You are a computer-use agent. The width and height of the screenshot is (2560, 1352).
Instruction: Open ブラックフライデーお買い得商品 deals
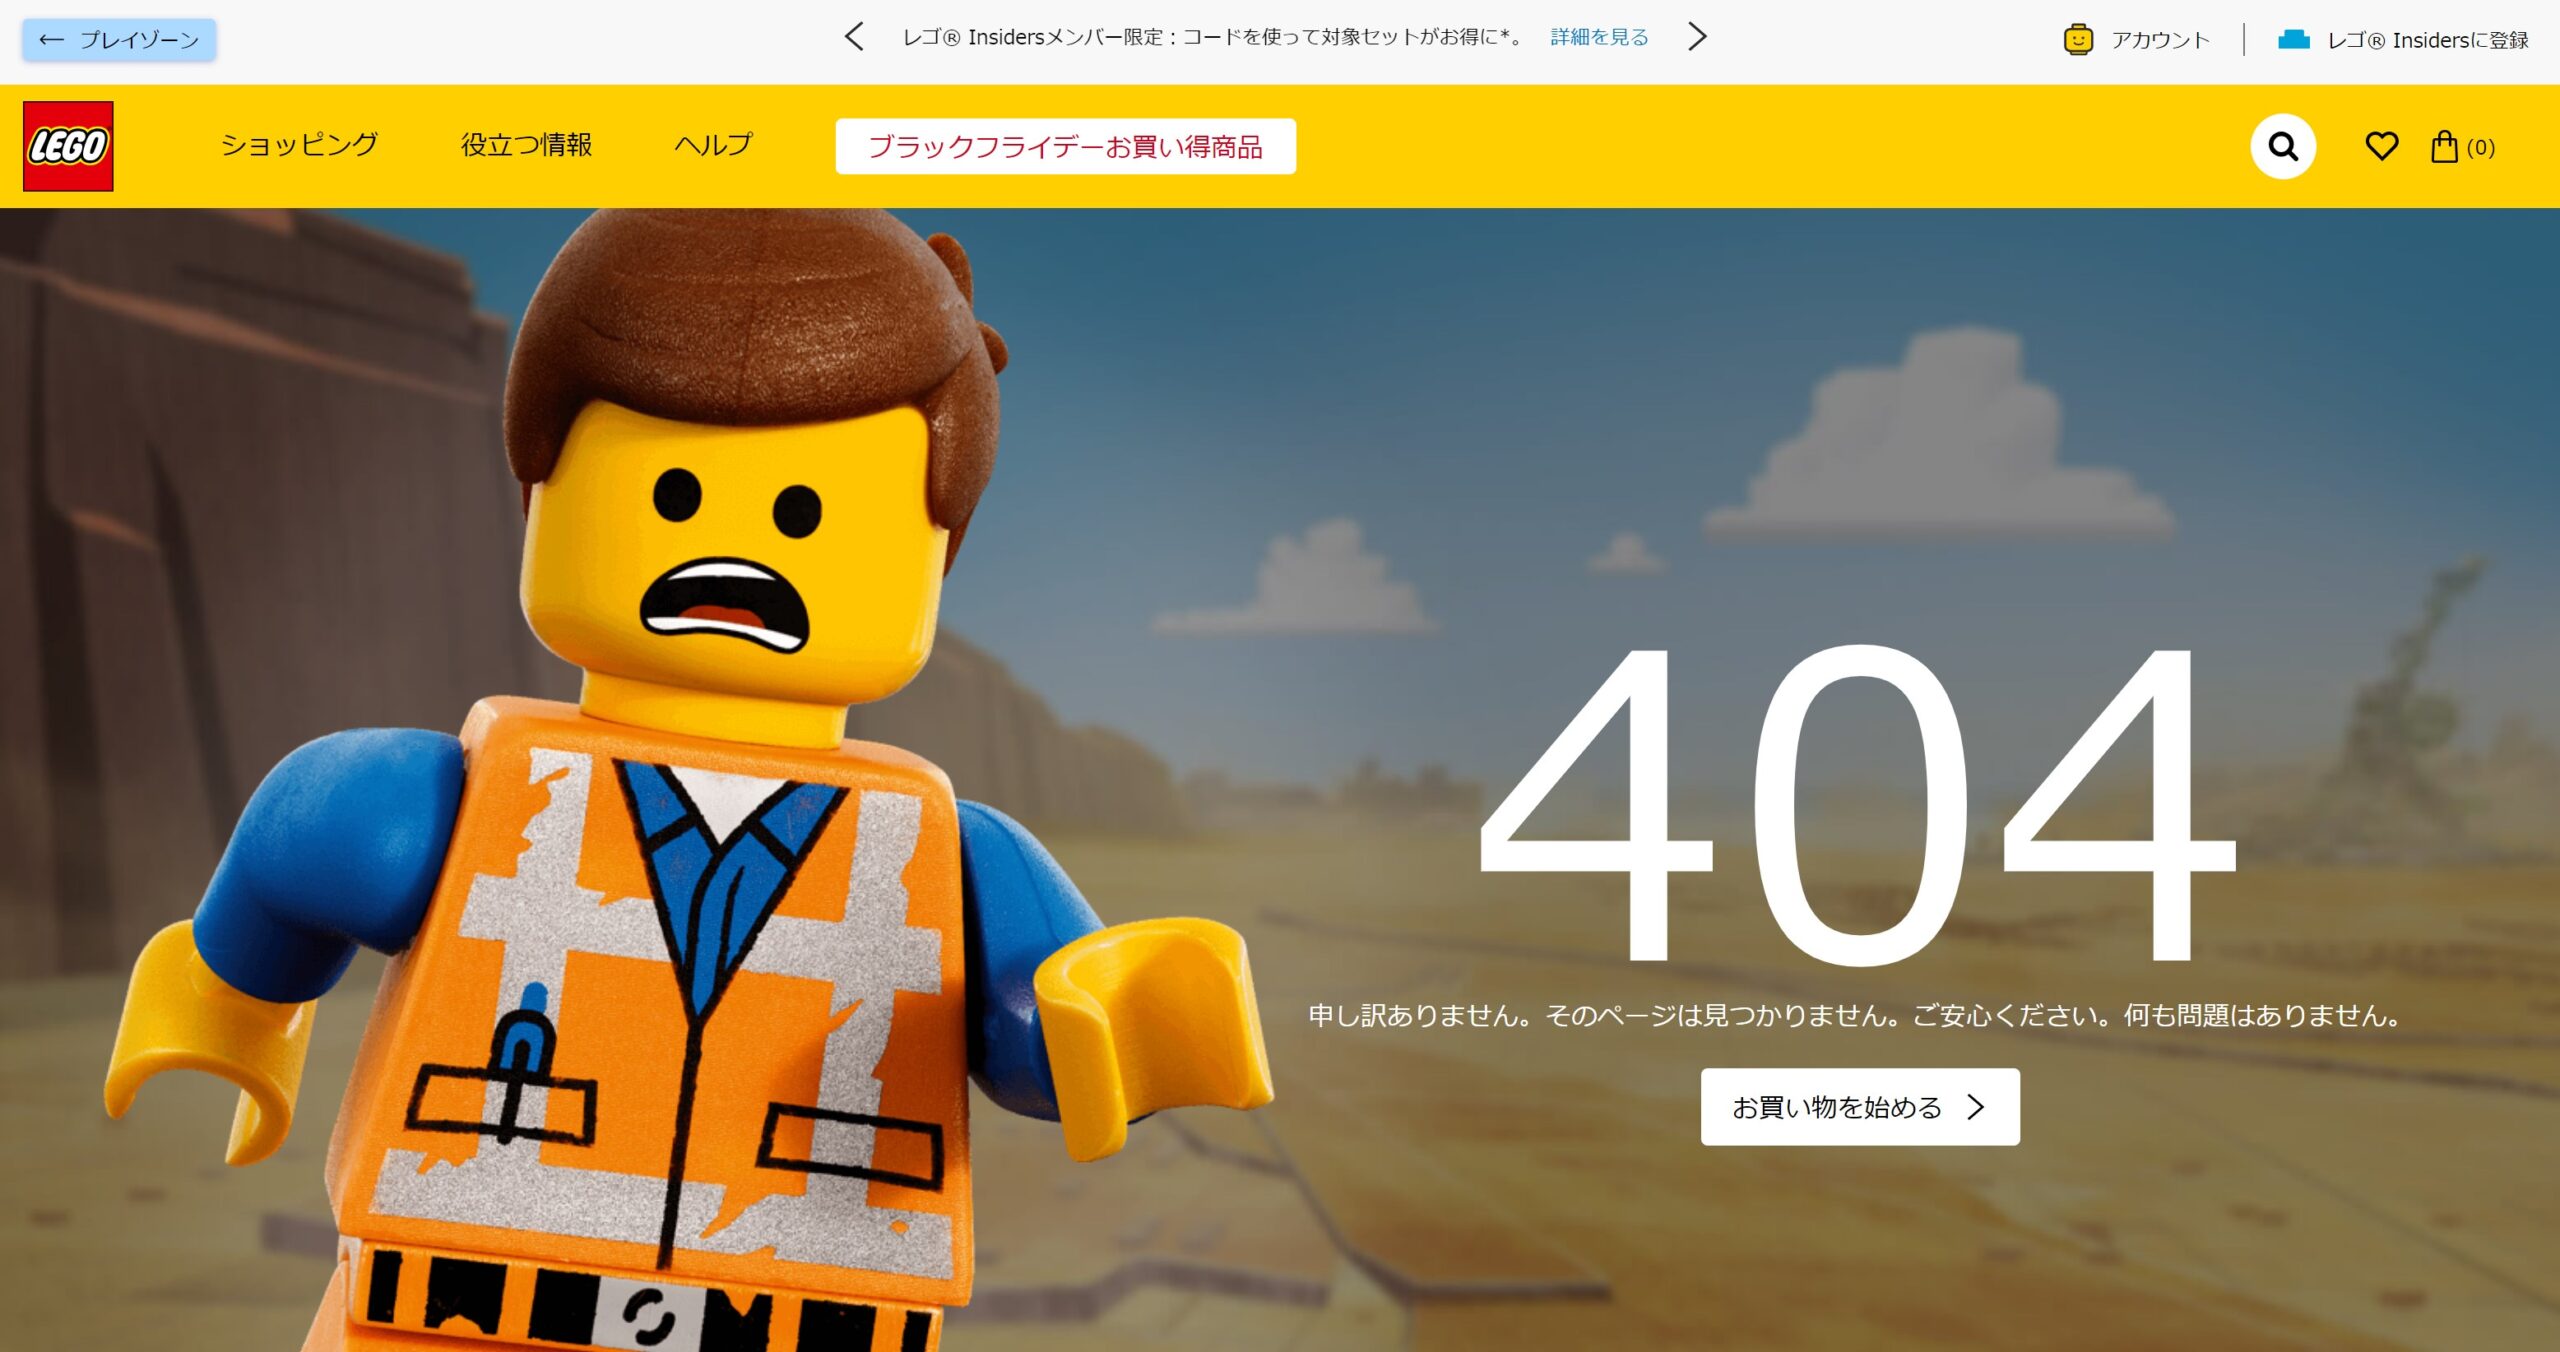[1066, 146]
